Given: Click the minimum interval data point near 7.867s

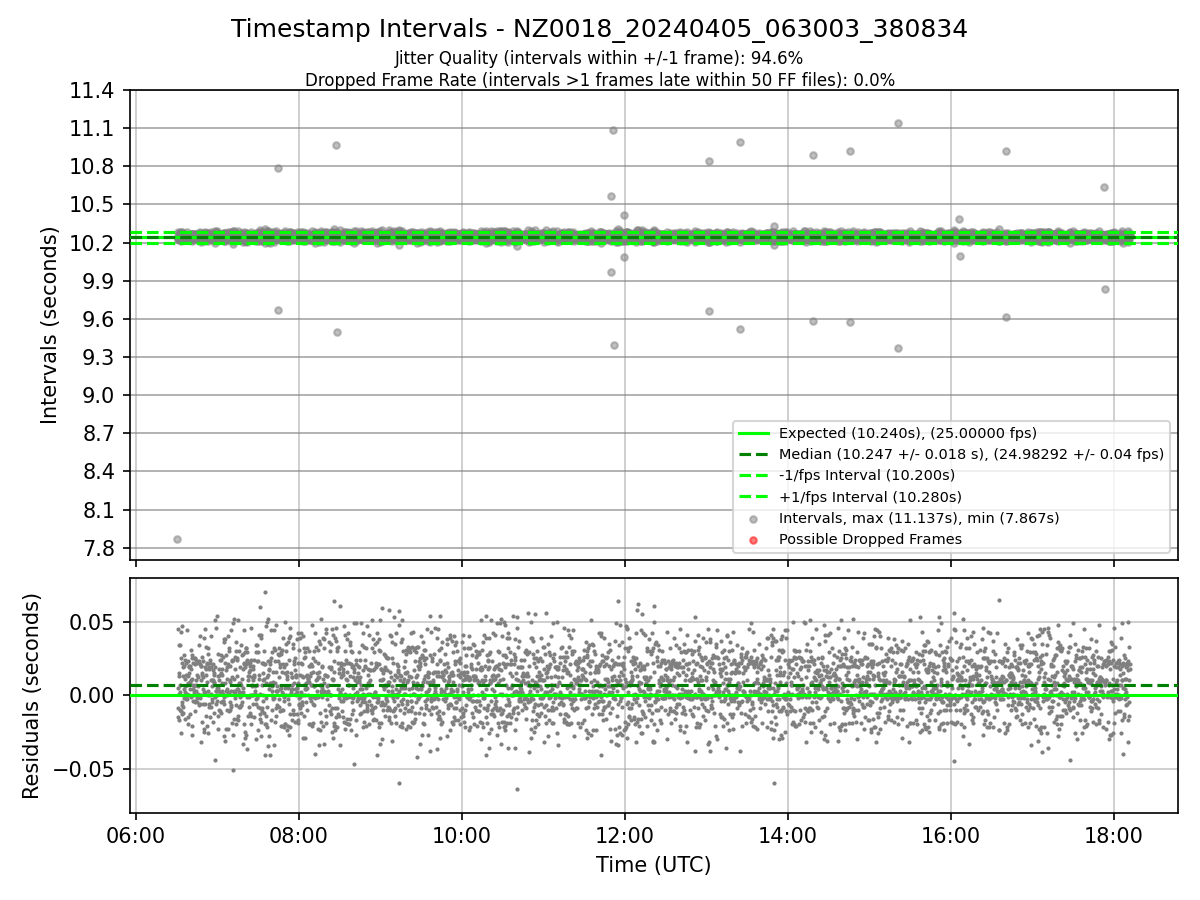Looking at the screenshot, I should (x=177, y=539).
